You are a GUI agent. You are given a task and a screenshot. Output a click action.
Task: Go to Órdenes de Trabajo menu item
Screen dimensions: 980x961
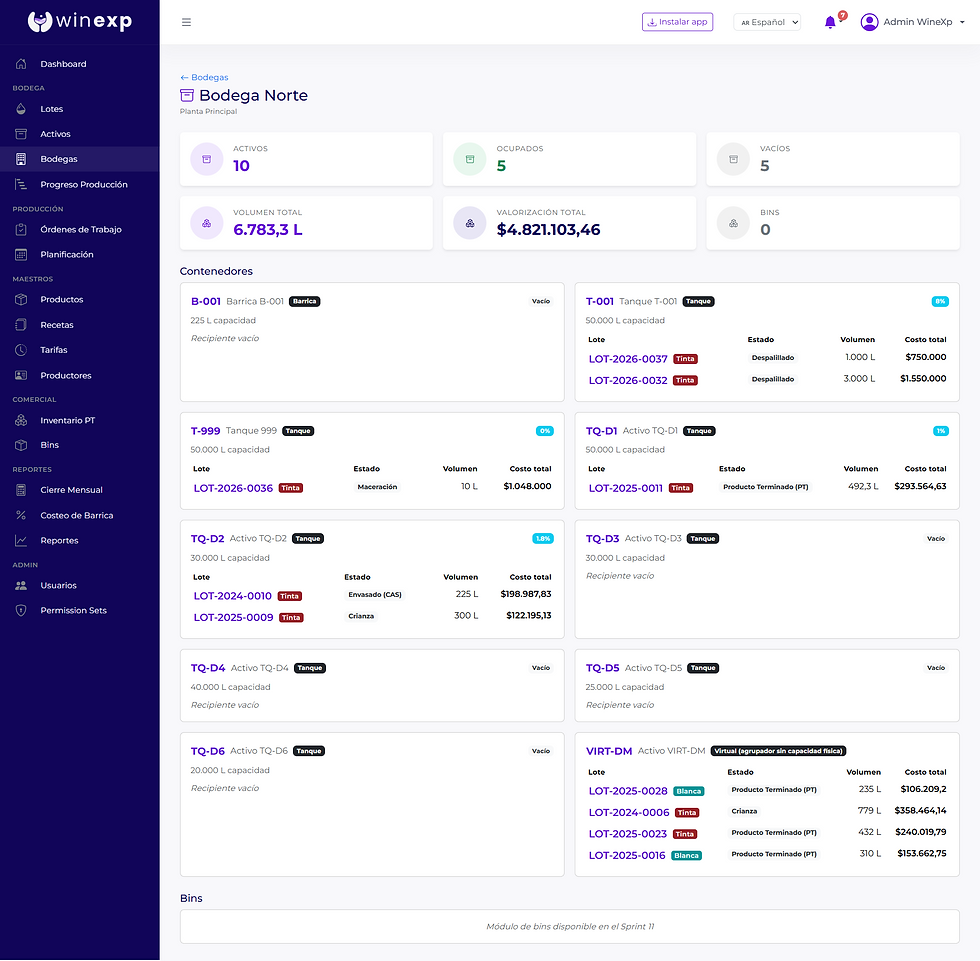coord(80,229)
